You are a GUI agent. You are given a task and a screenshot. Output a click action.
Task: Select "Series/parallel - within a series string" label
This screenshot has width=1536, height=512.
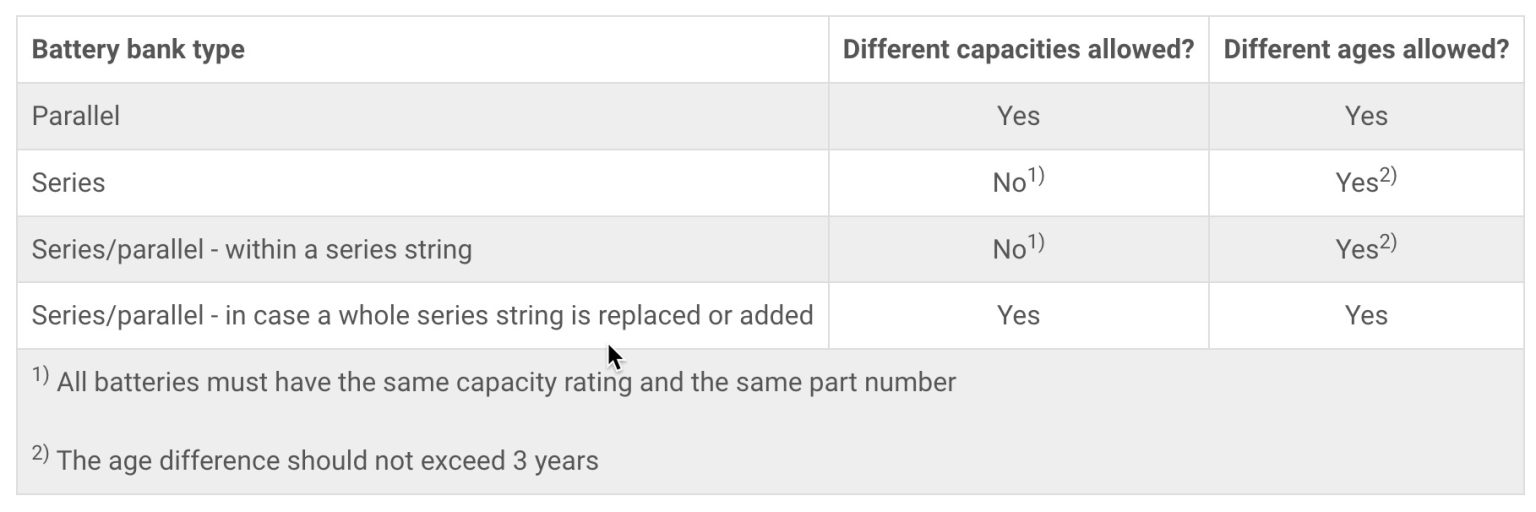point(251,249)
